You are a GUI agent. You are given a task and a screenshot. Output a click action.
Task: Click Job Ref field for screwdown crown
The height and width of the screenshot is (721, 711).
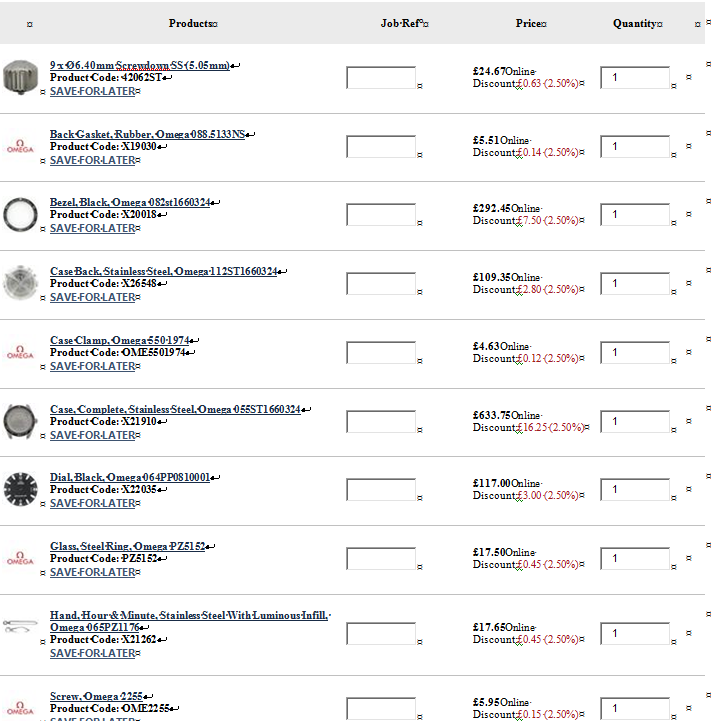pos(380,78)
